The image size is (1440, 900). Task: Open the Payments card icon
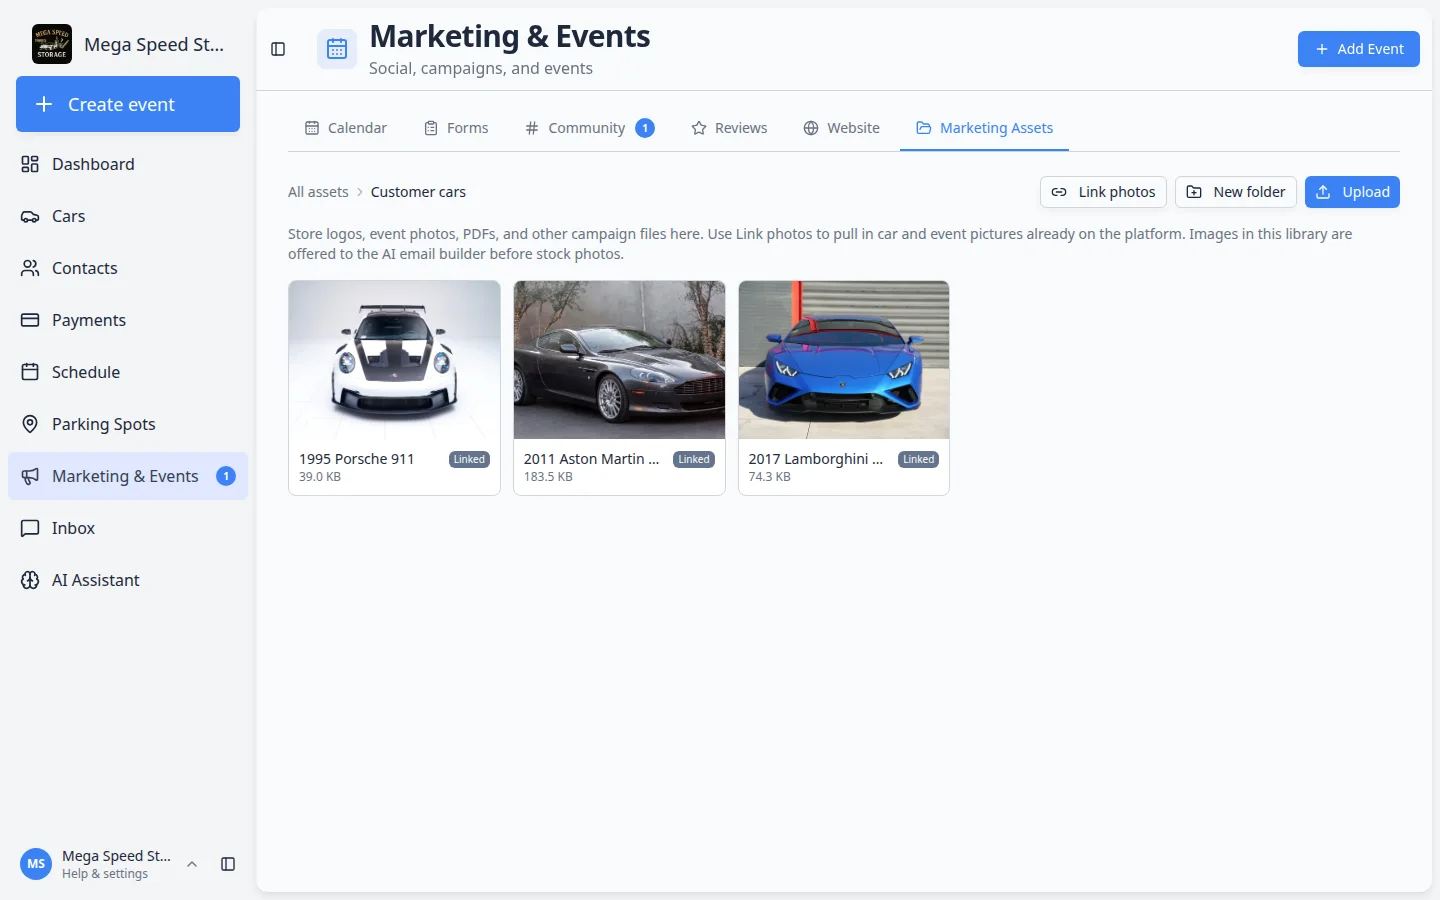30,320
